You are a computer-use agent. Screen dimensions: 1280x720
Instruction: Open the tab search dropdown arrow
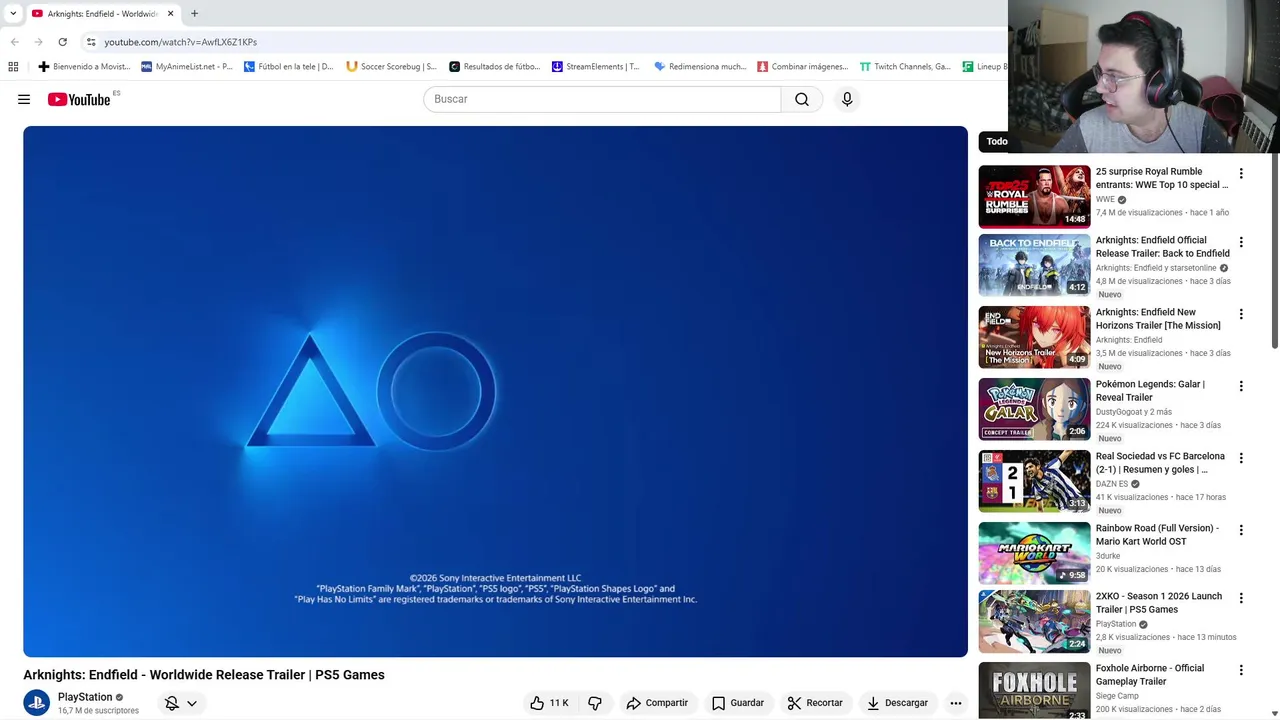pyautogui.click(x=13, y=14)
